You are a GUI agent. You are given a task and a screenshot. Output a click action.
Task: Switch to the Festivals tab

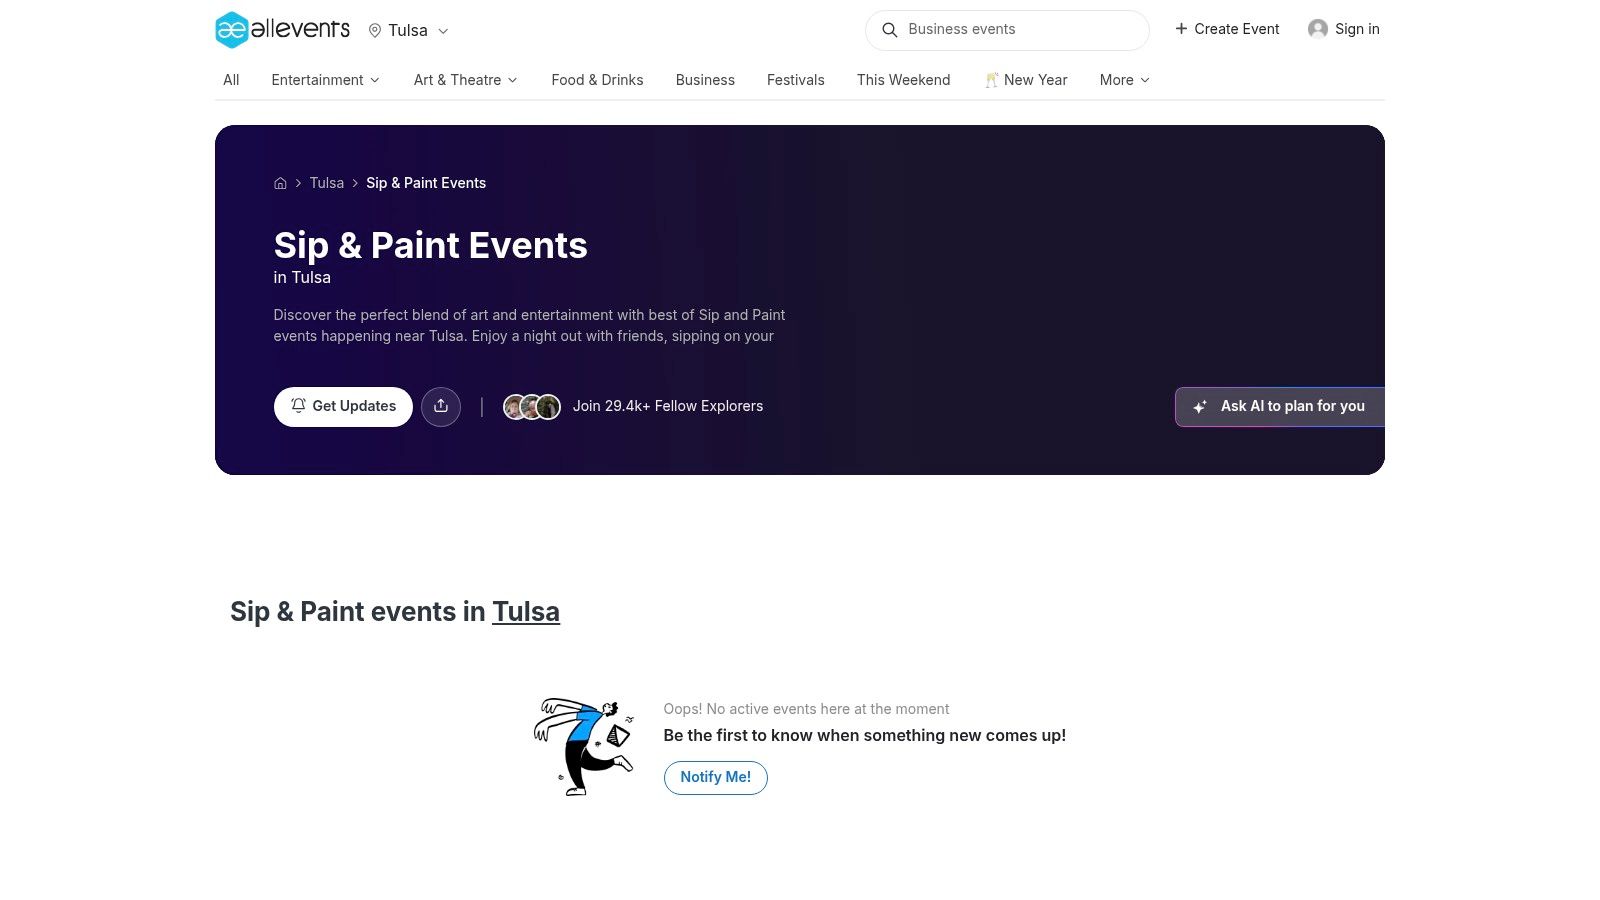(795, 80)
